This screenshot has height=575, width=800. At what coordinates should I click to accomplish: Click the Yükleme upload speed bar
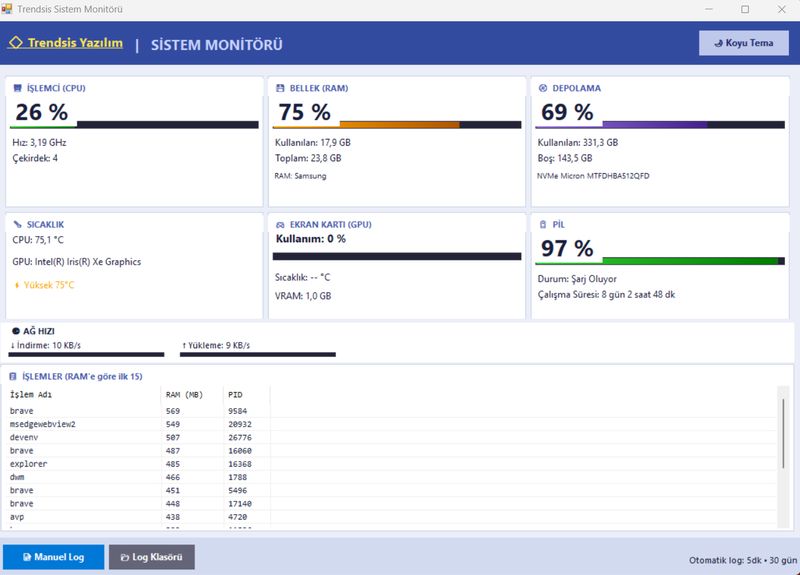(258, 354)
